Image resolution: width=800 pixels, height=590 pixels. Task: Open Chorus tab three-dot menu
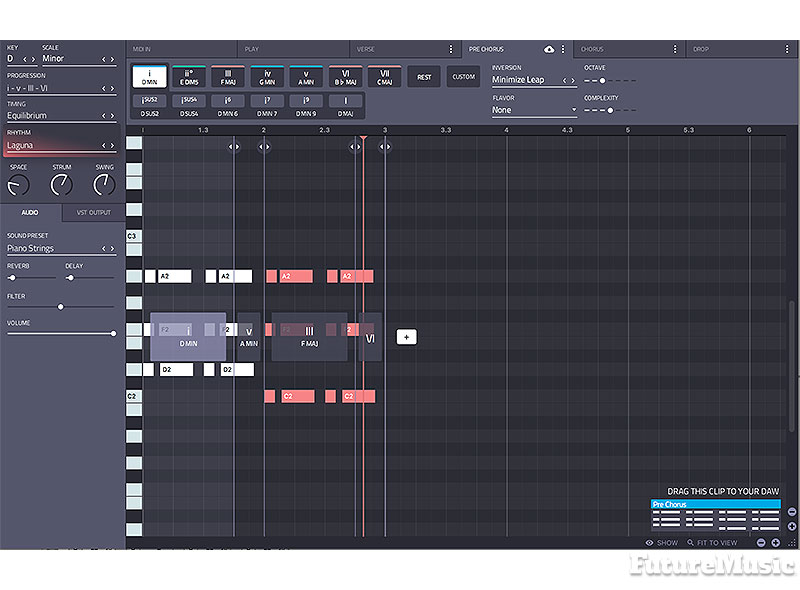[675, 49]
